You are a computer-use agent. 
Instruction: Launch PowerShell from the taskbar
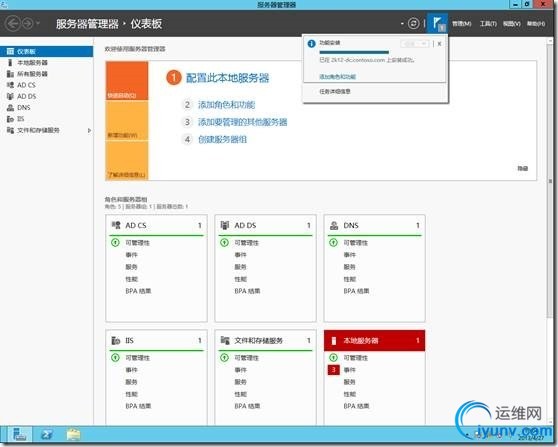click(47, 434)
